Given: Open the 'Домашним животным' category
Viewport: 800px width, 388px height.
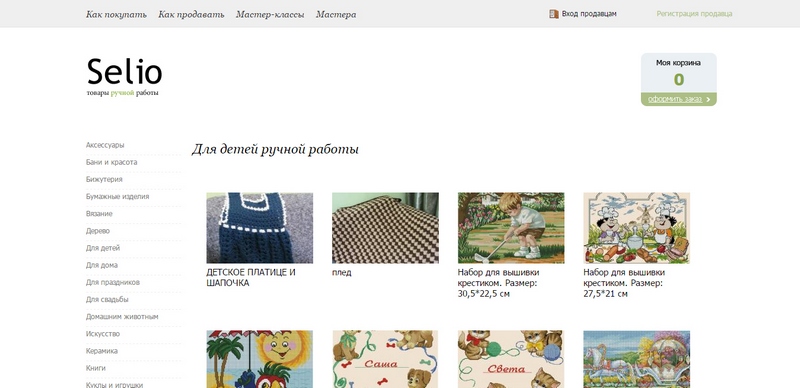Looking at the screenshot, I should 122,317.
